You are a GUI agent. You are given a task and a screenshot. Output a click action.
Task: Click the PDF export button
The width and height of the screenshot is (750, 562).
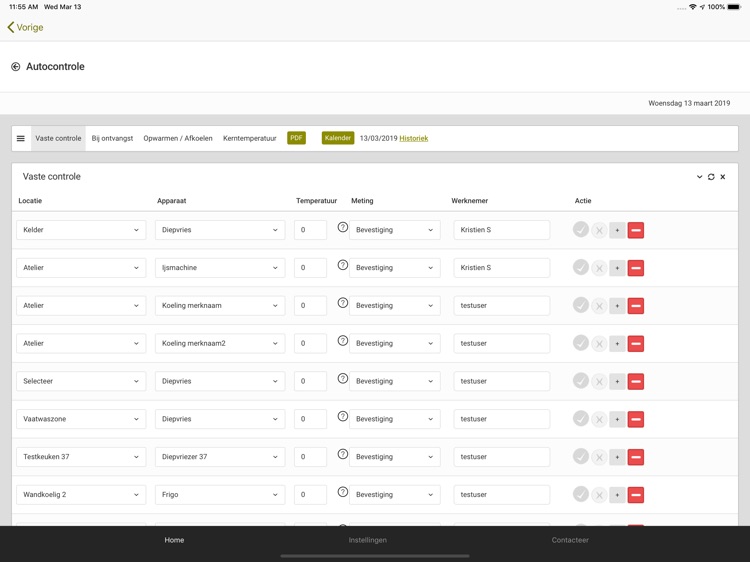pyautogui.click(x=296, y=138)
